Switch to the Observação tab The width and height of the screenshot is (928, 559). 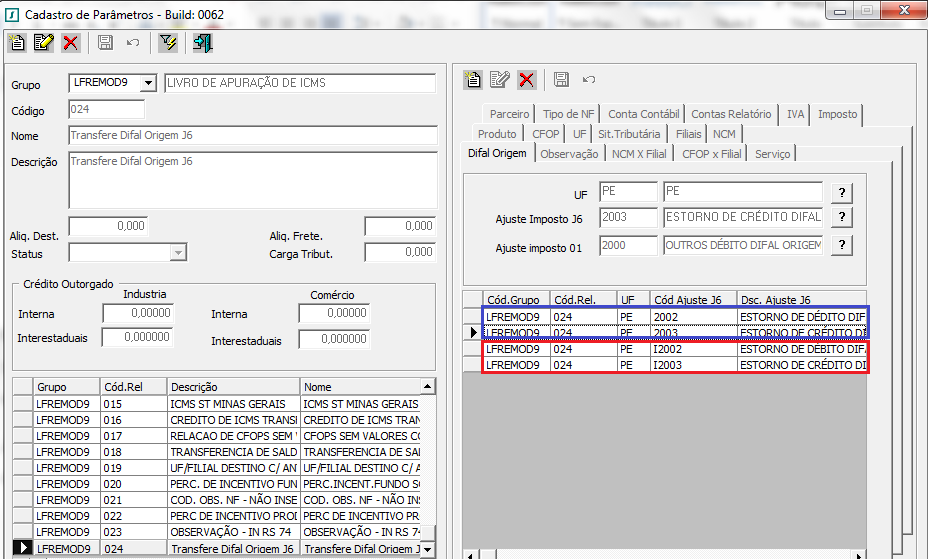tap(569, 154)
